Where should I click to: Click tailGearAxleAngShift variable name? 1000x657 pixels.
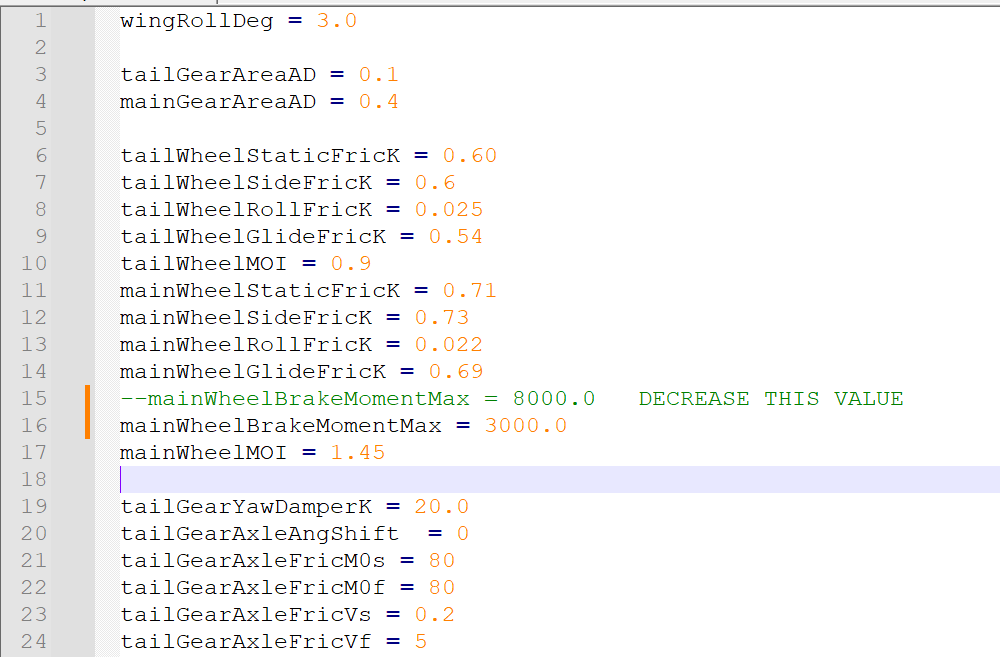pos(260,533)
